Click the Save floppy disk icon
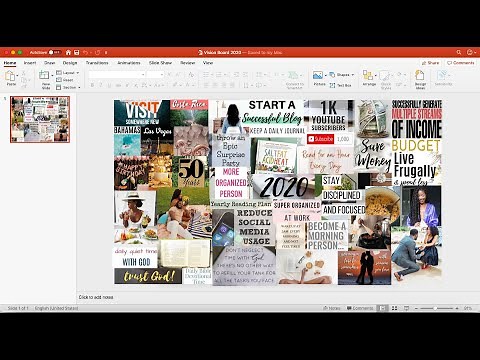Image resolution: width=480 pixels, height=360 pixels. 77,52
